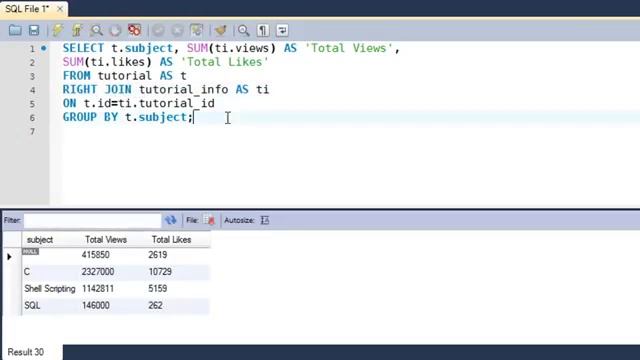This screenshot has width=640, height=360.
Task: Toggle word wrapping in editor
Action: [x=282, y=30]
